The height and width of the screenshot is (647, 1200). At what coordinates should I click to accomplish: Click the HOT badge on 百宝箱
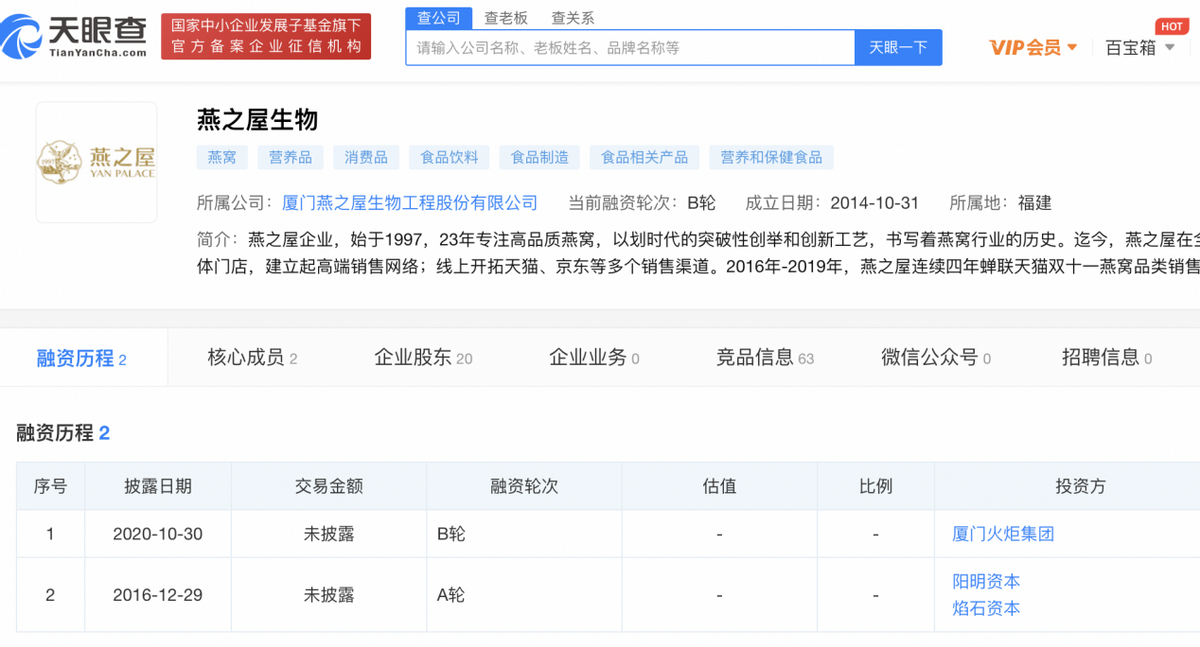tap(1171, 27)
